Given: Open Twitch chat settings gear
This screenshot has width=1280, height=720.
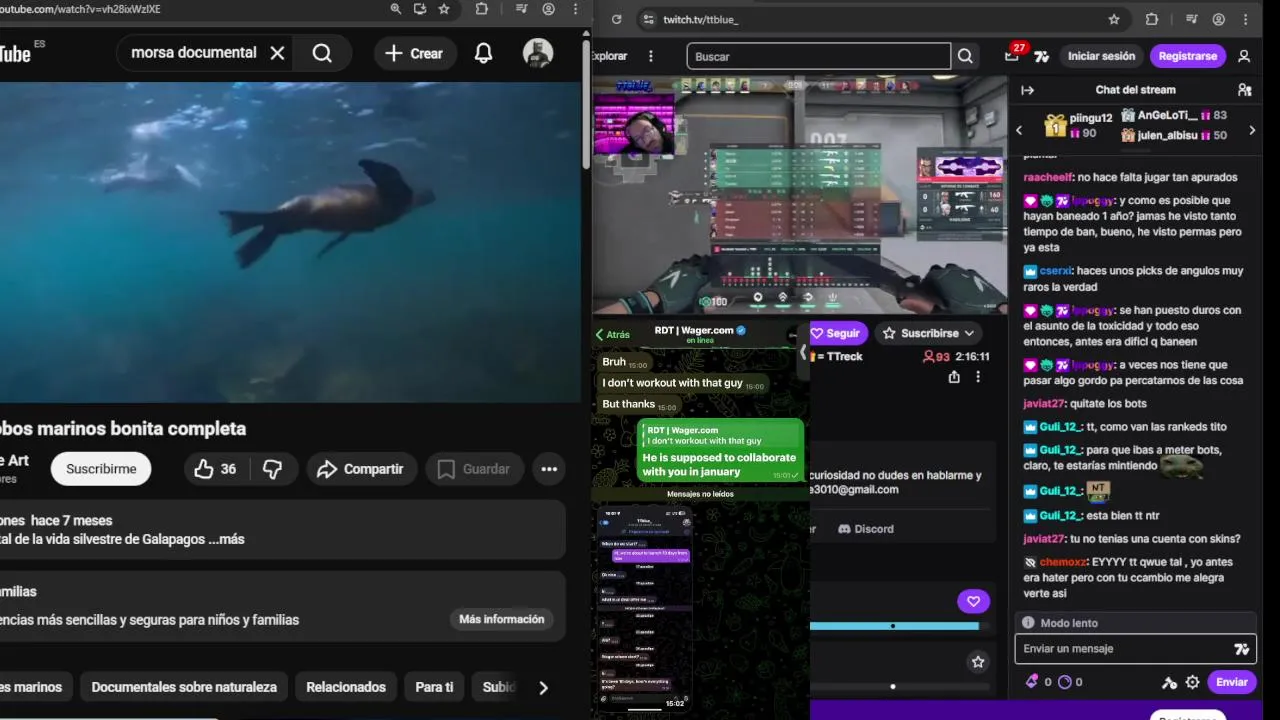Looking at the screenshot, I should pyautogui.click(x=1192, y=682).
